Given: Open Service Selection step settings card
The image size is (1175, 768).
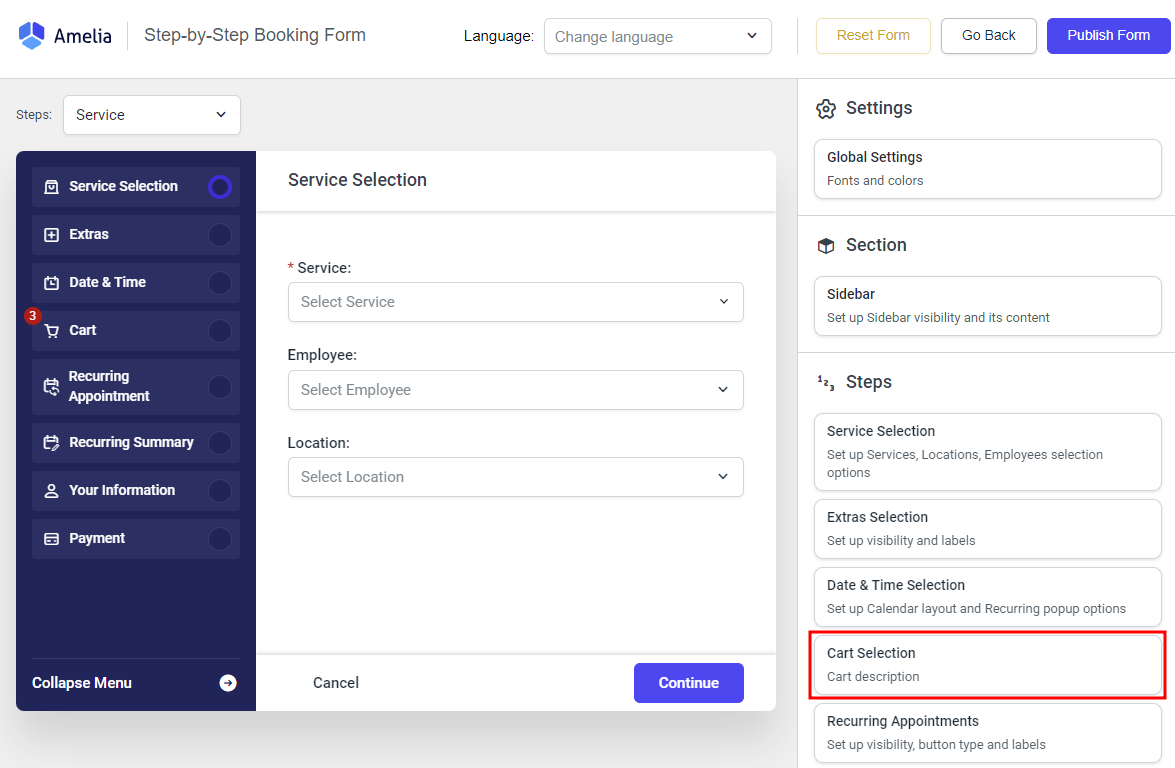Looking at the screenshot, I should tap(988, 452).
